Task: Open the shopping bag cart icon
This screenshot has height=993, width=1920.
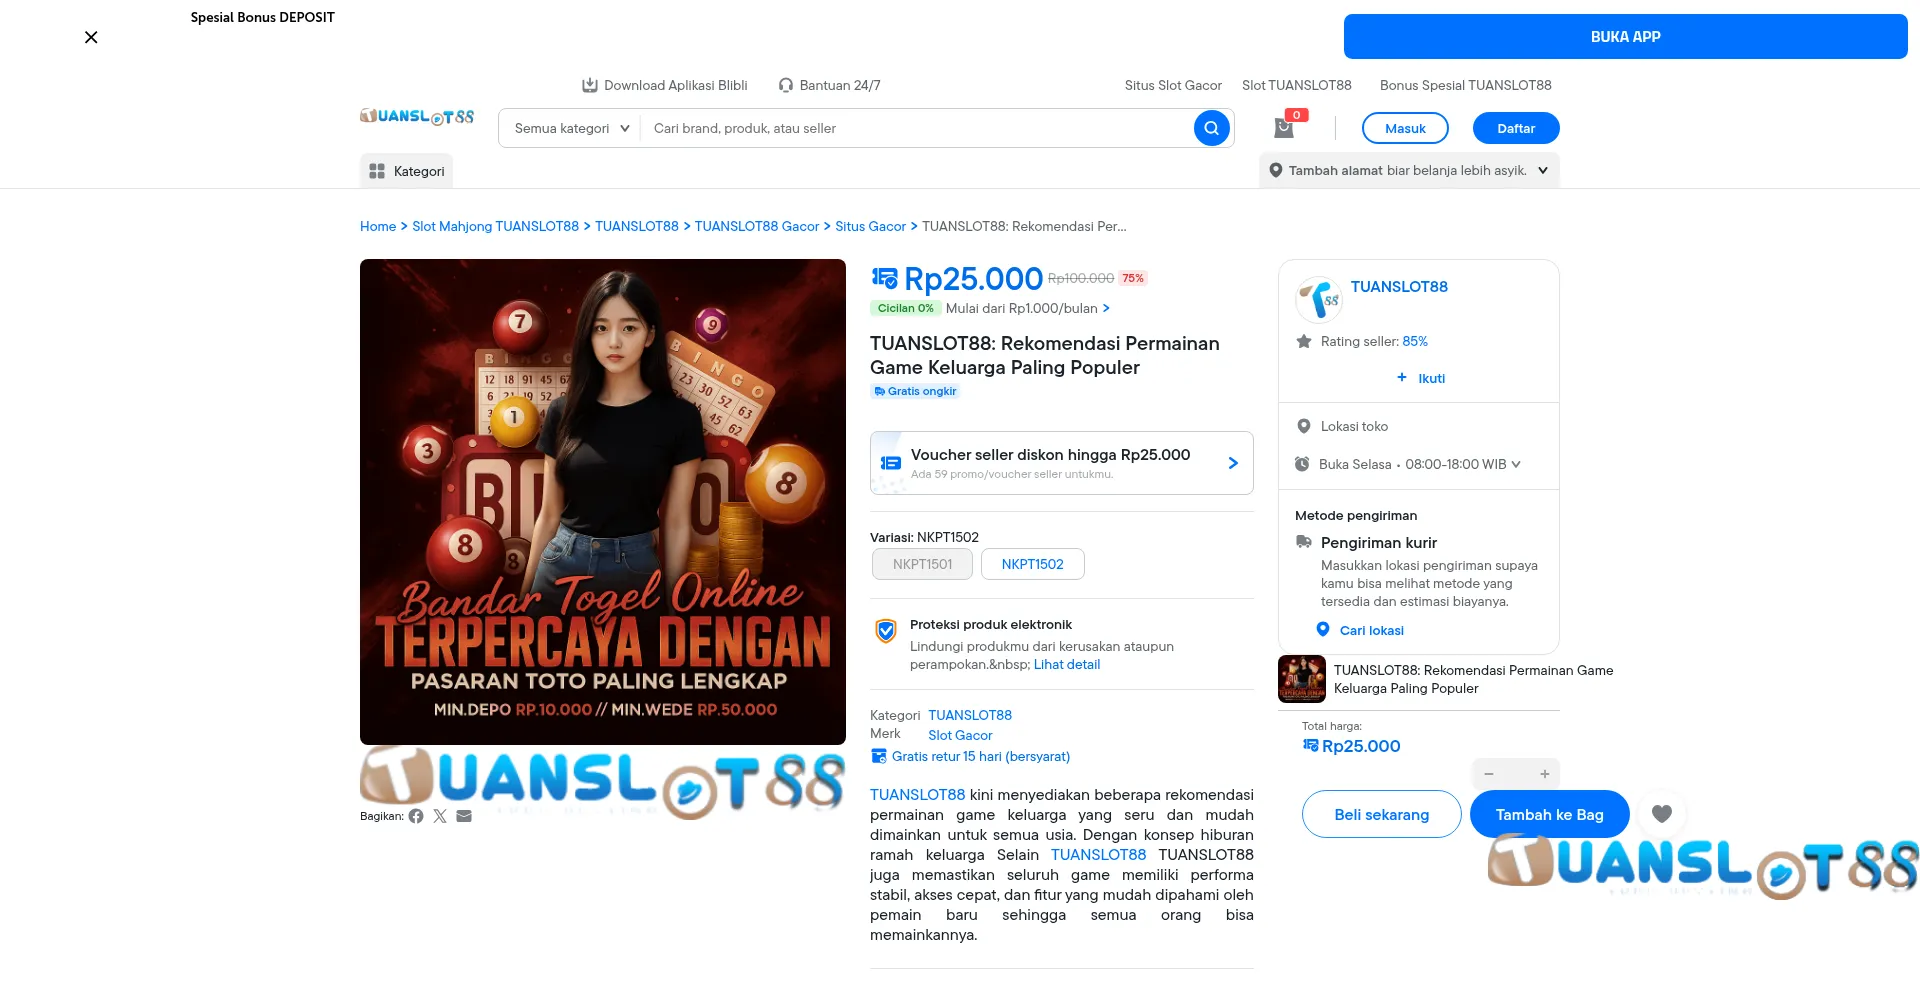Action: click(x=1283, y=126)
